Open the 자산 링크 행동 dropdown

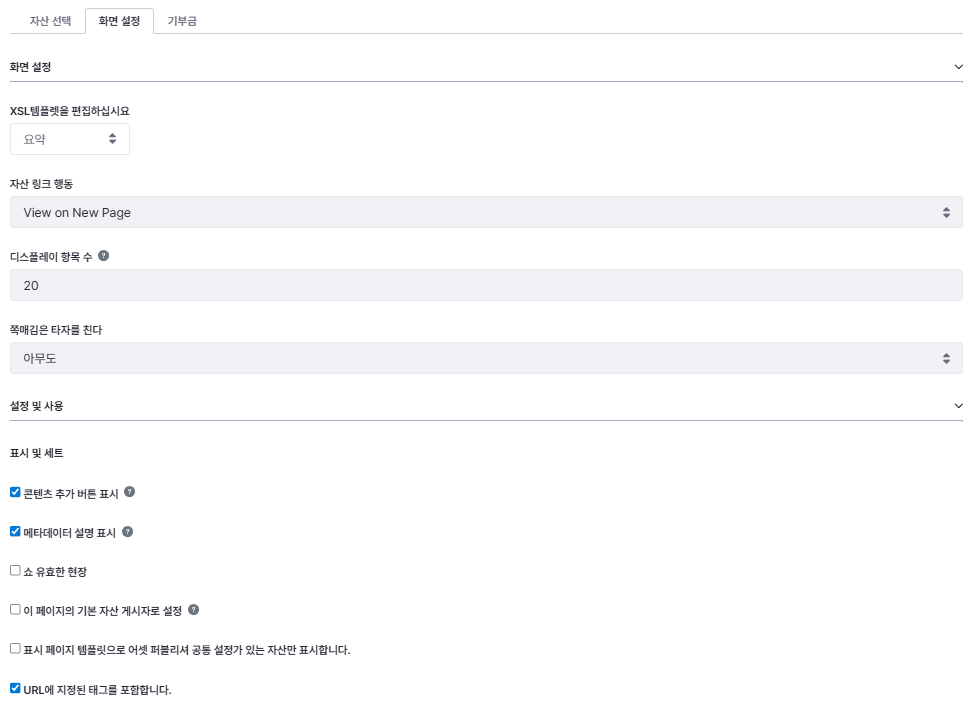click(486, 212)
